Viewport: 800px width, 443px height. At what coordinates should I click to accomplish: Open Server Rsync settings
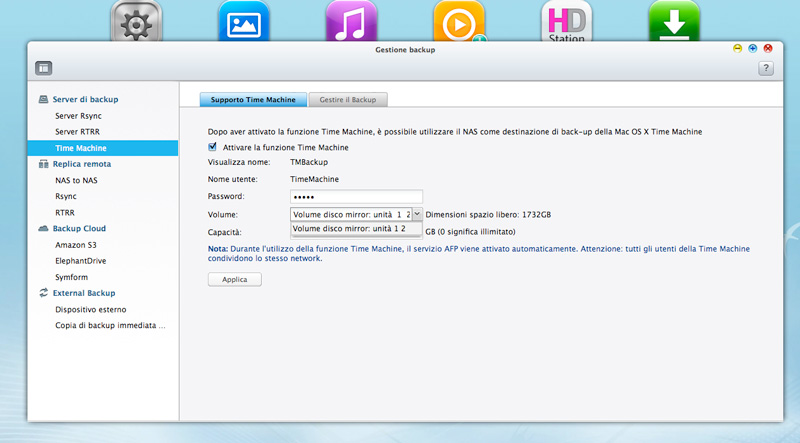(78, 116)
